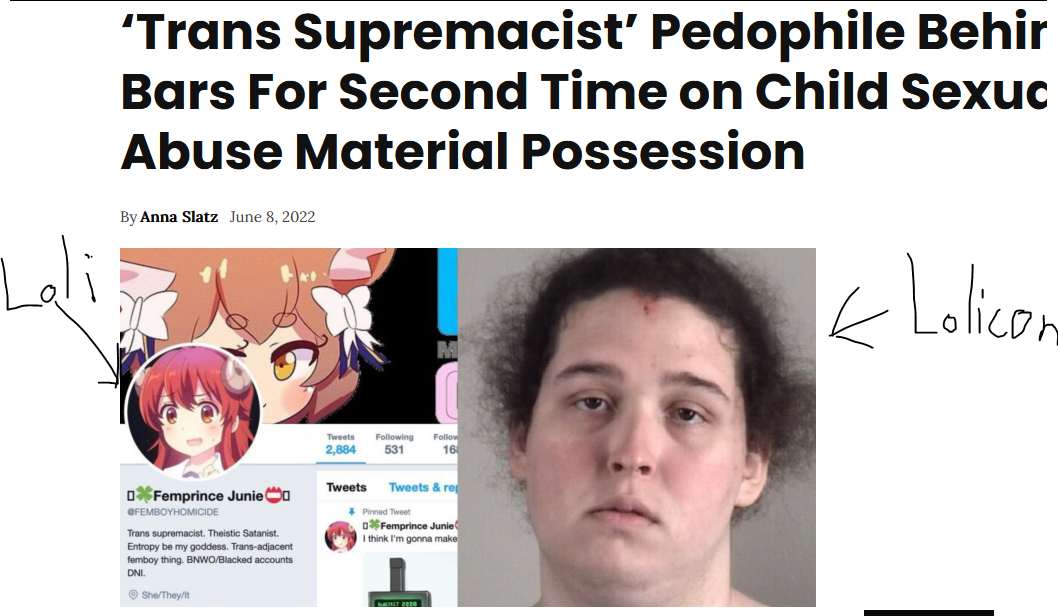Click the Femprince Junie display name
Screen dimensions: 1058x616
pos(208,496)
